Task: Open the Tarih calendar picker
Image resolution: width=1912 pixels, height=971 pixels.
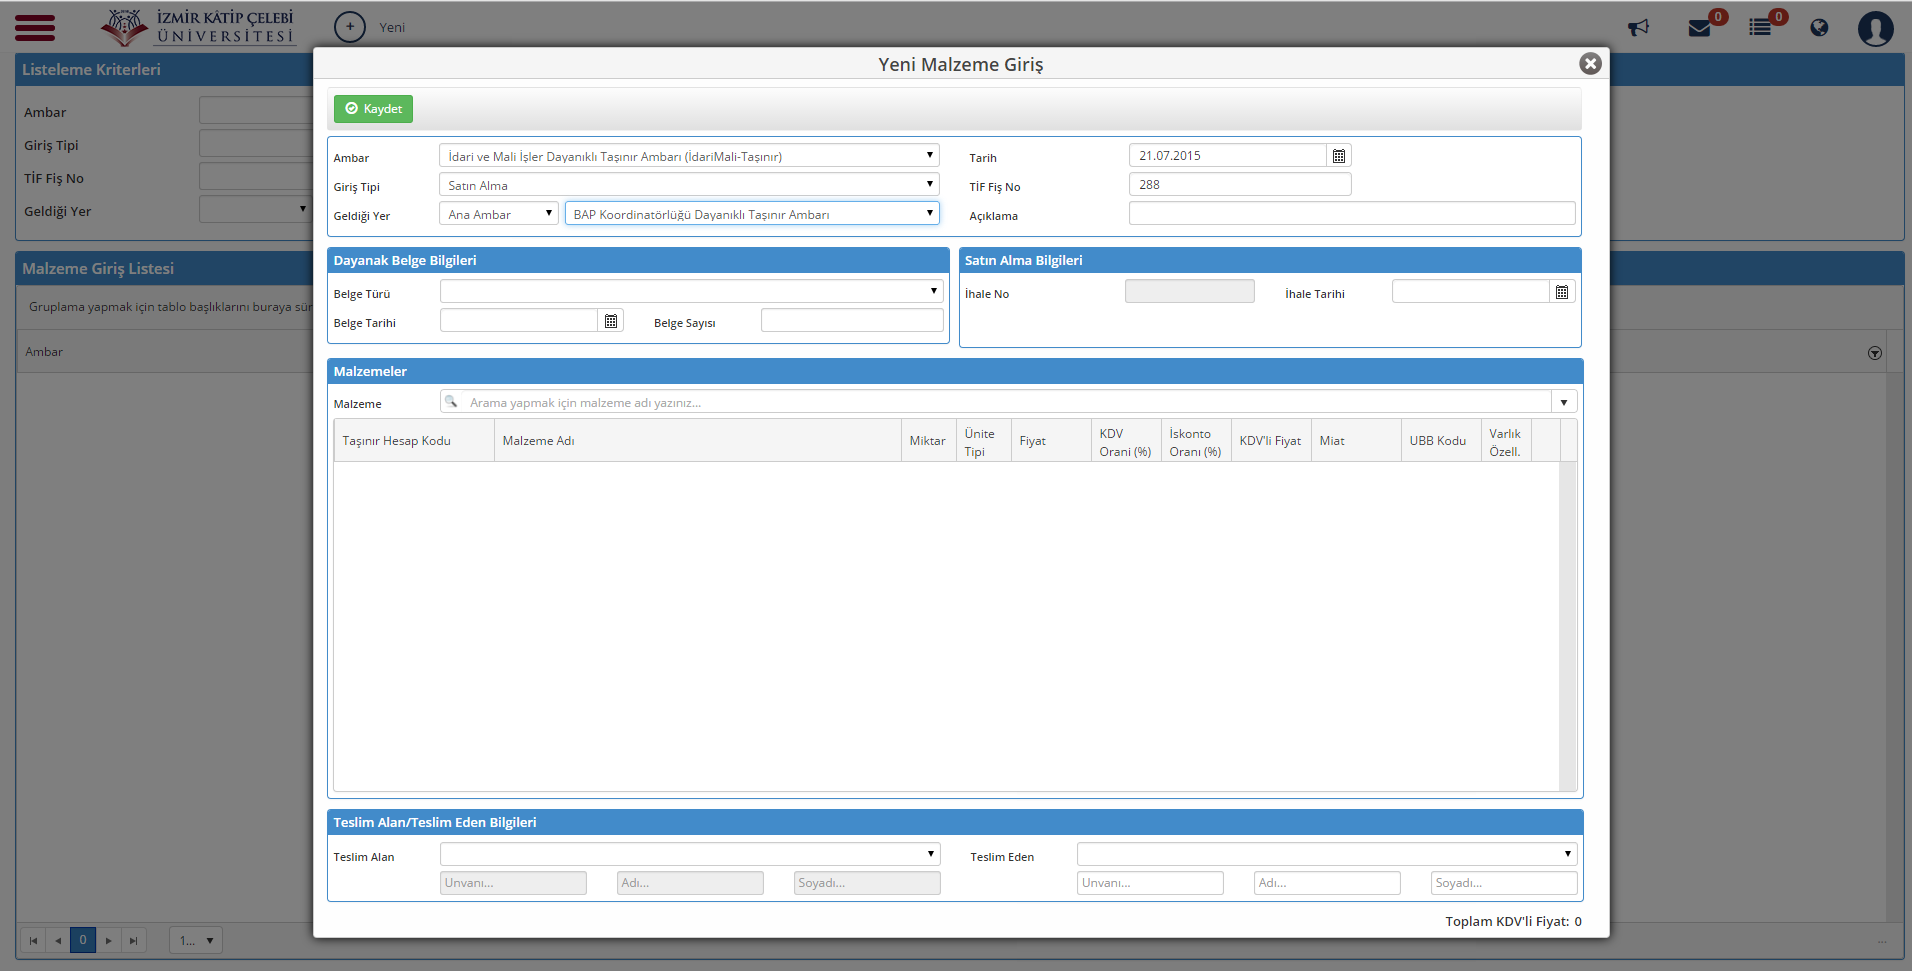Action: 1339,156
